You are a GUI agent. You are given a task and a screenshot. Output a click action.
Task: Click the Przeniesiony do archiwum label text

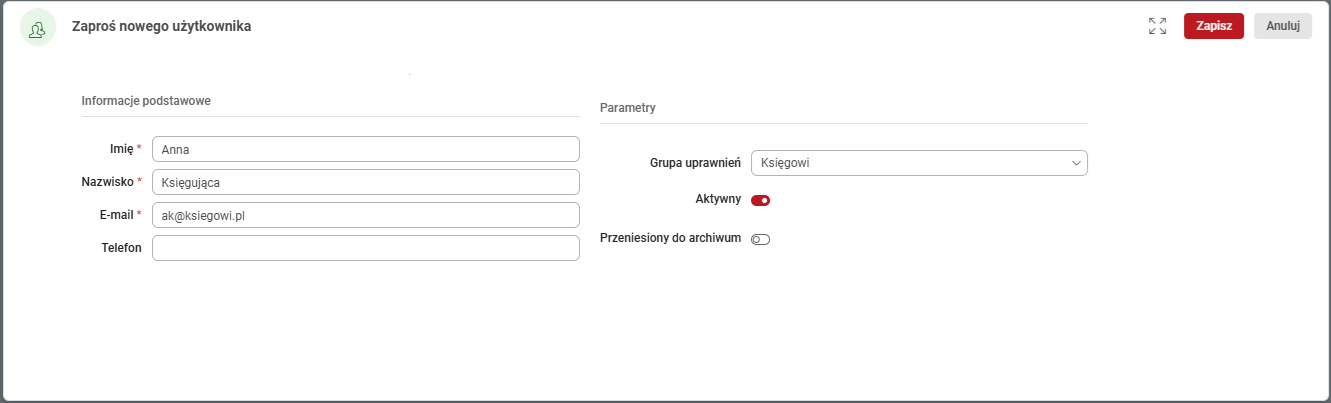point(670,238)
